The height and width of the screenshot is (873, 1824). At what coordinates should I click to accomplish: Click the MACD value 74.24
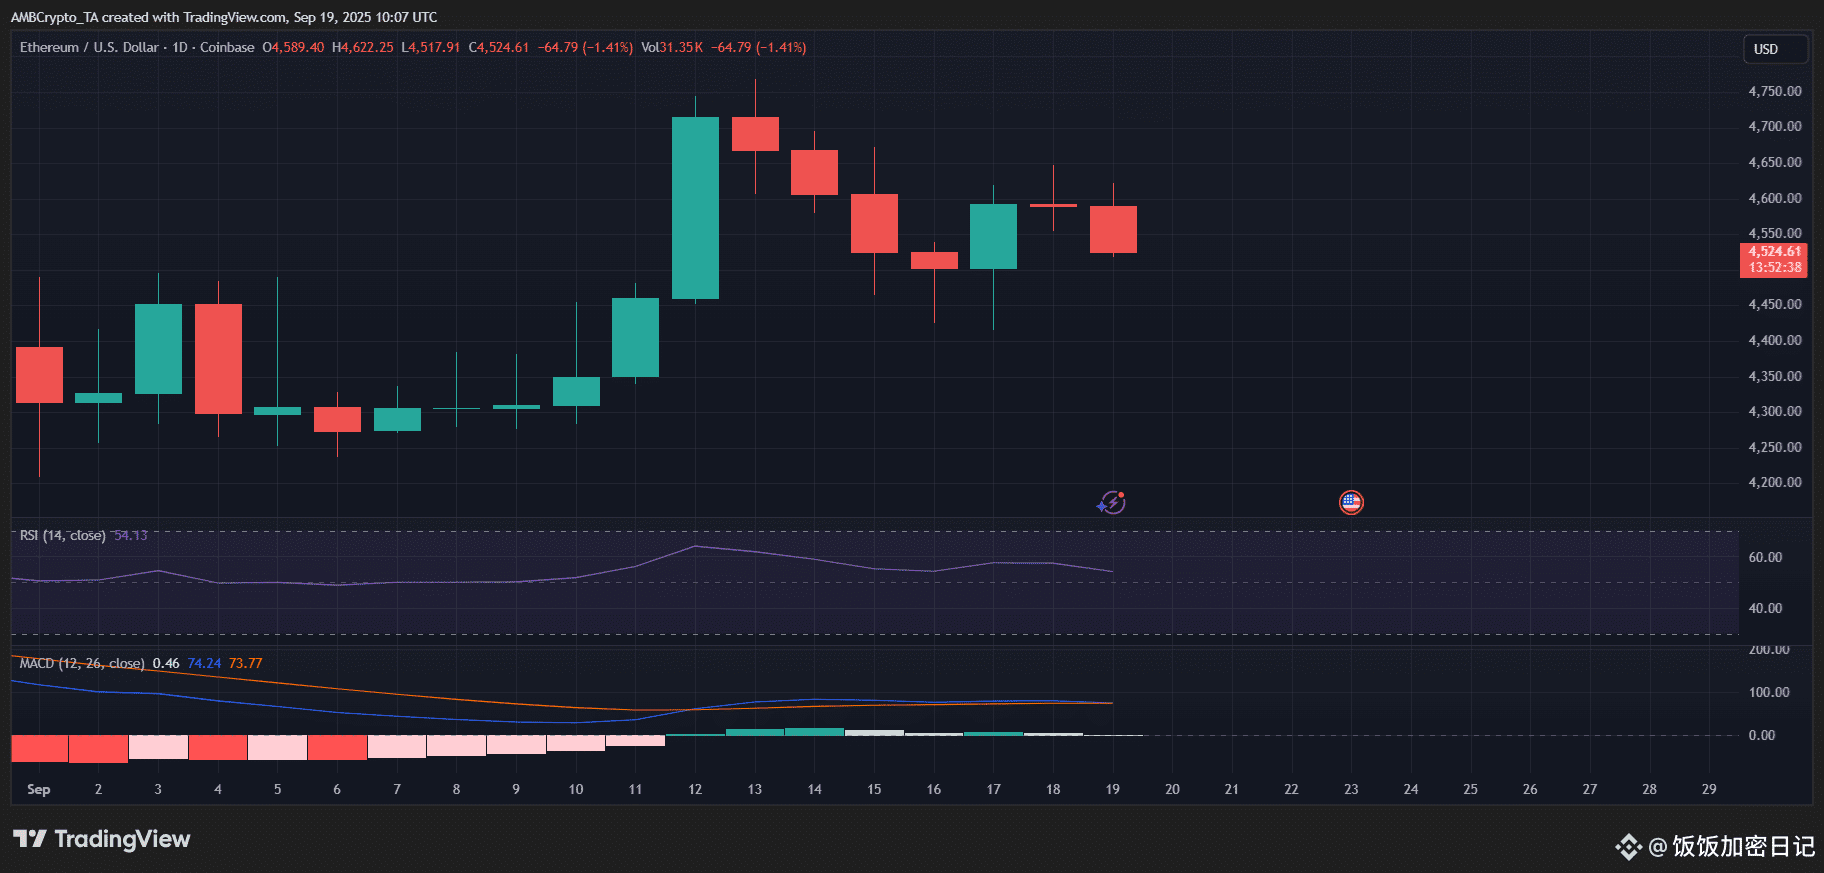tap(204, 663)
